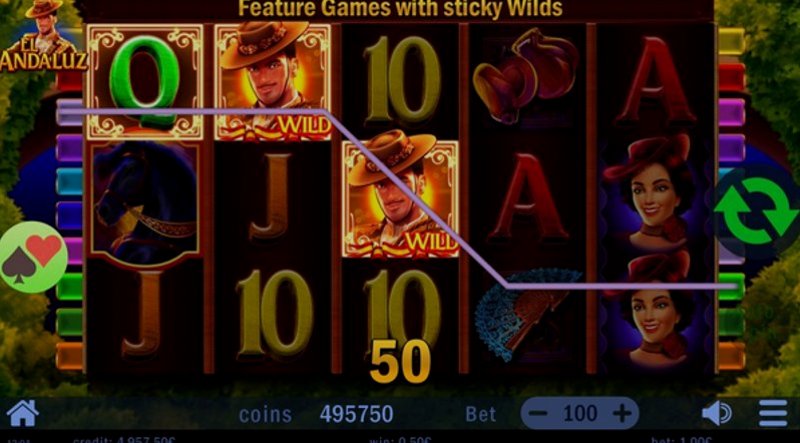This screenshot has width=800, height=443.
Task: Open the card suits gamble button
Action: click(34, 257)
